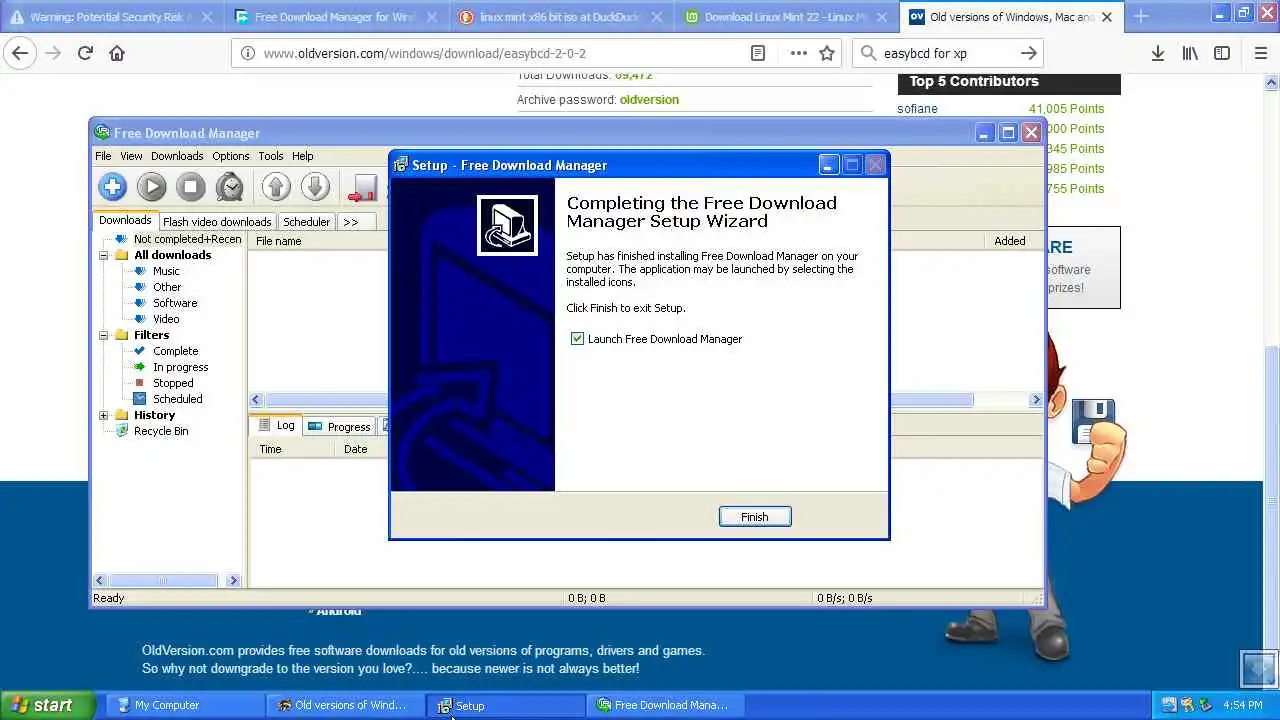Click the browser Back arrow button
Viewport: 1280px width, 720px height.
[x=20, y=53]
